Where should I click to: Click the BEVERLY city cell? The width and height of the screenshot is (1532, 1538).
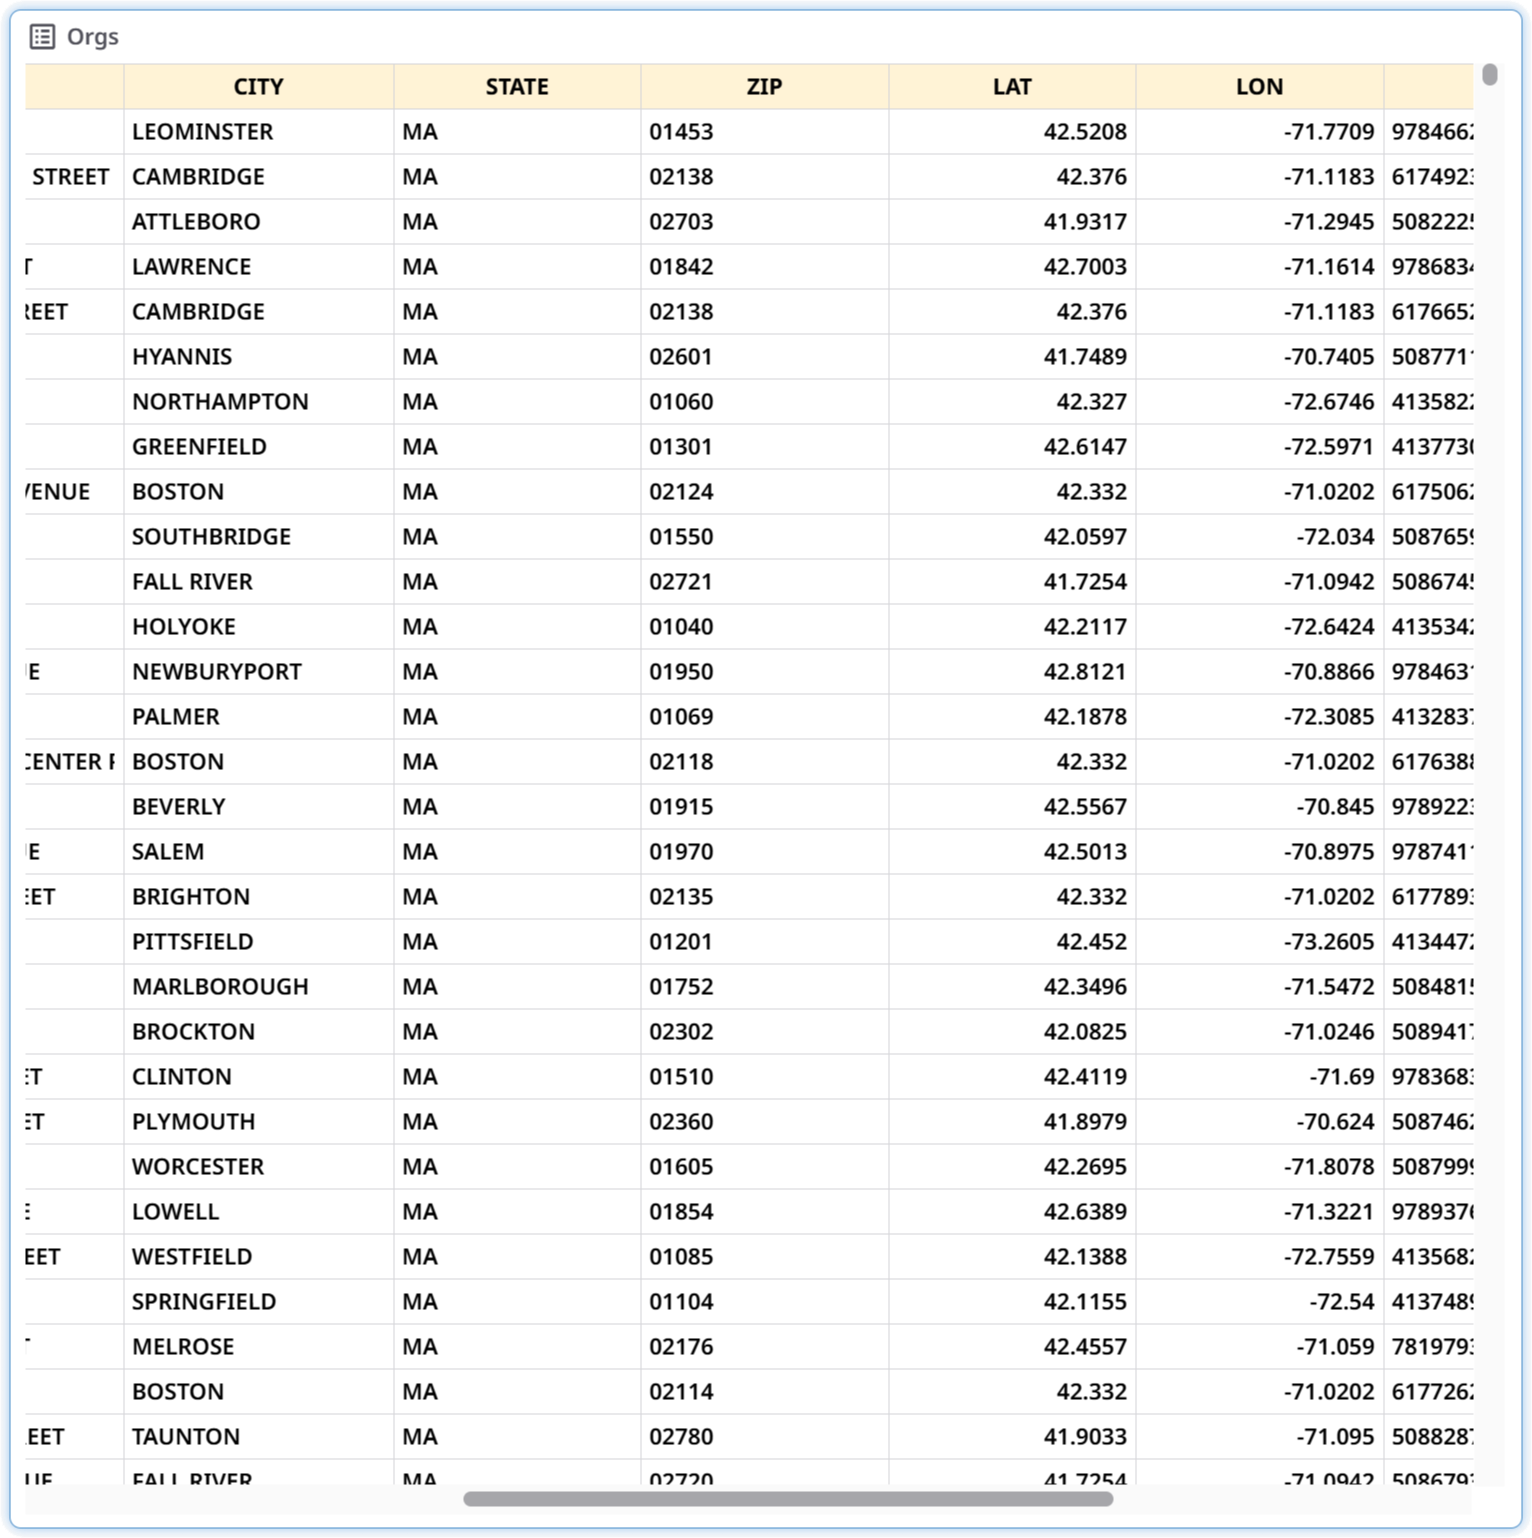[259, 807]
